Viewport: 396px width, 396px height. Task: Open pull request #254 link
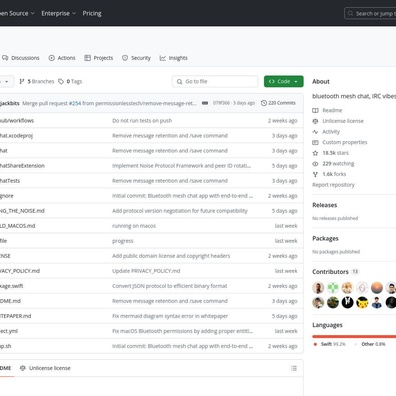point(75,103)
